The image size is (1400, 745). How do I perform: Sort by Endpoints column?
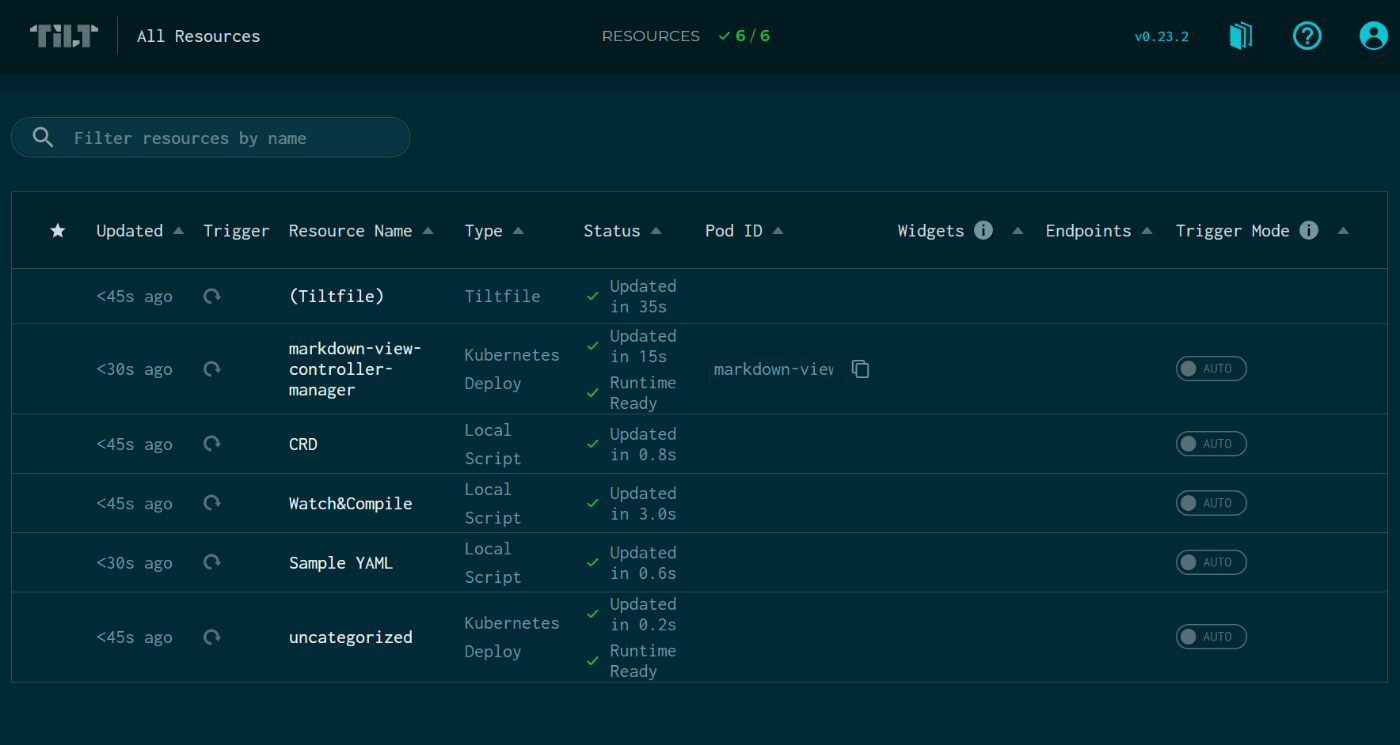coord(1099,231)
